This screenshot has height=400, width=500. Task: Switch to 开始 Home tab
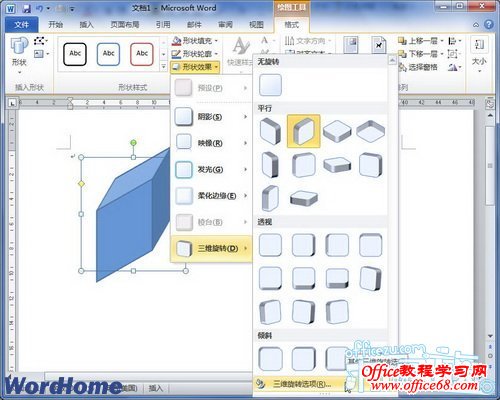click(55, 25)
